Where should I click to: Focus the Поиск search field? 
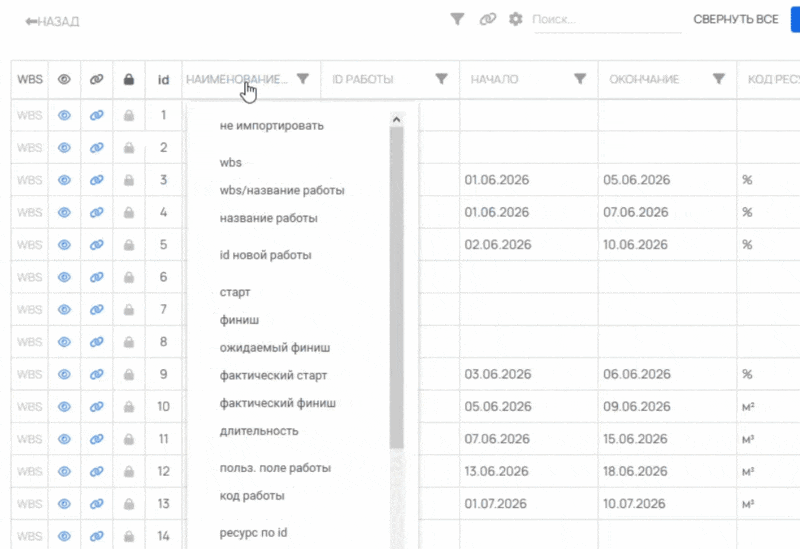[607, 19]
